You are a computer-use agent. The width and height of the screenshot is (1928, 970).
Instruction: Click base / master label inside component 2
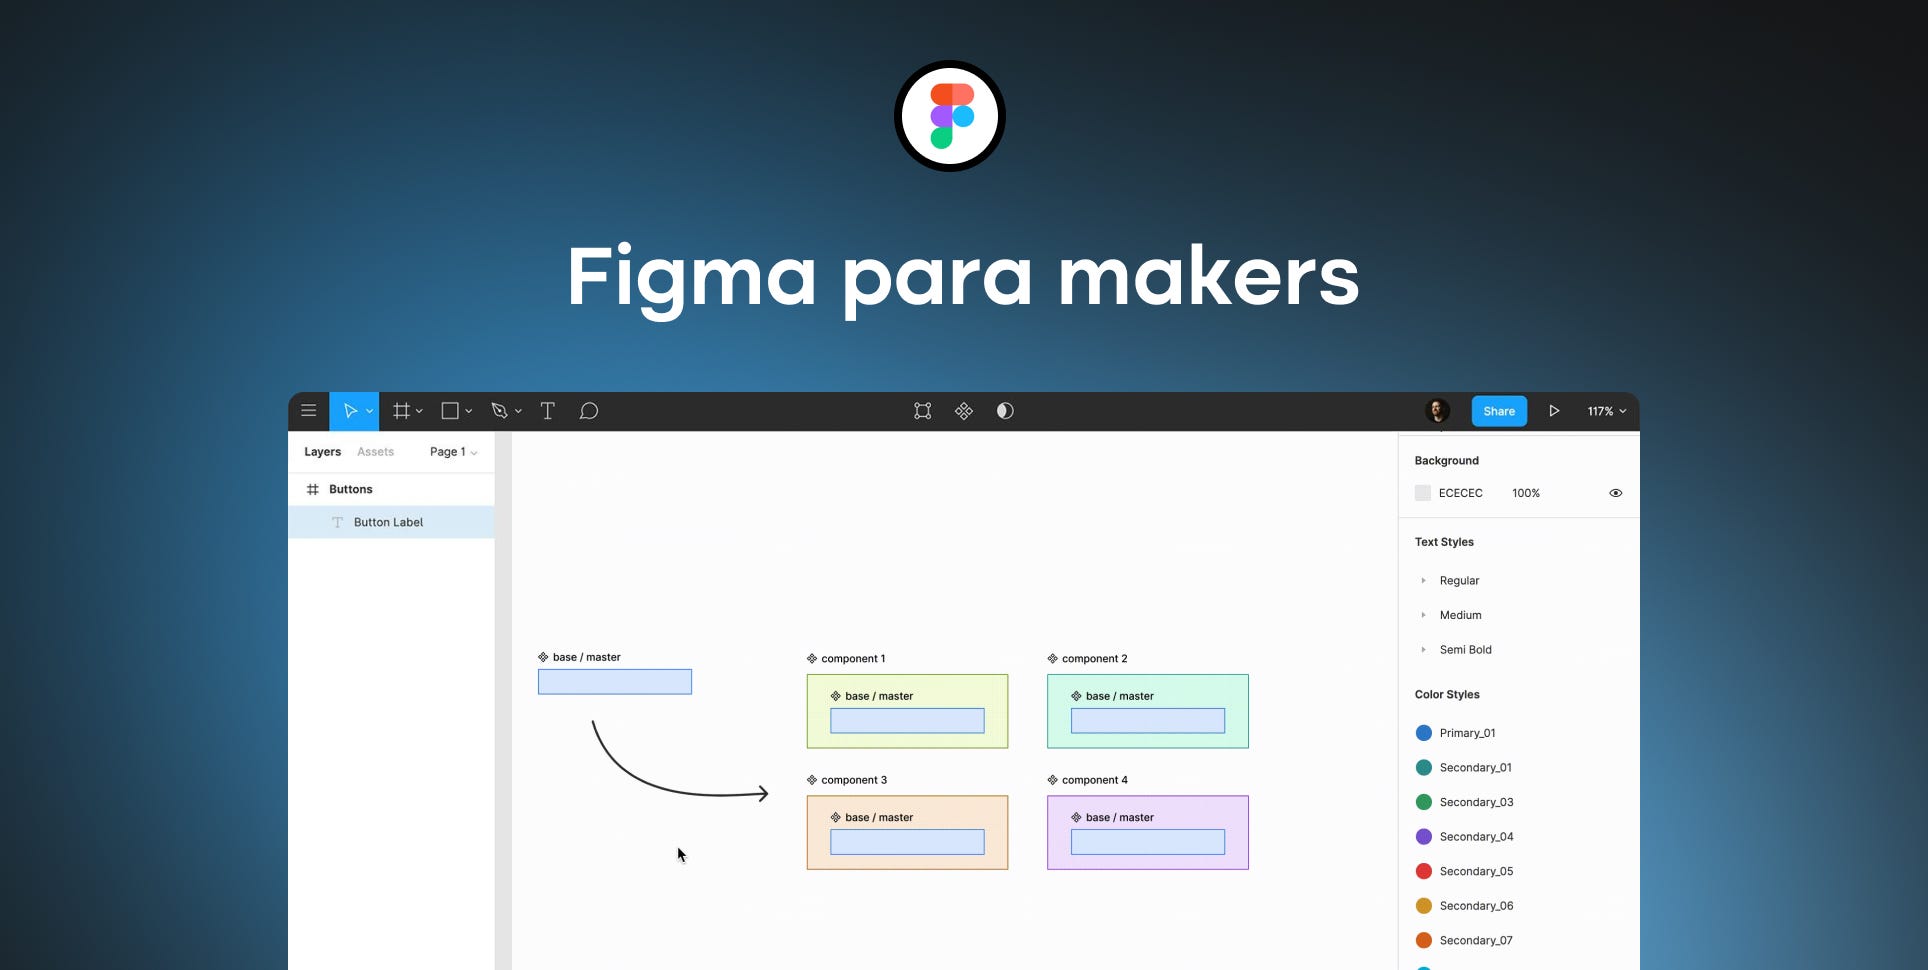click(x=1120, y=696)
